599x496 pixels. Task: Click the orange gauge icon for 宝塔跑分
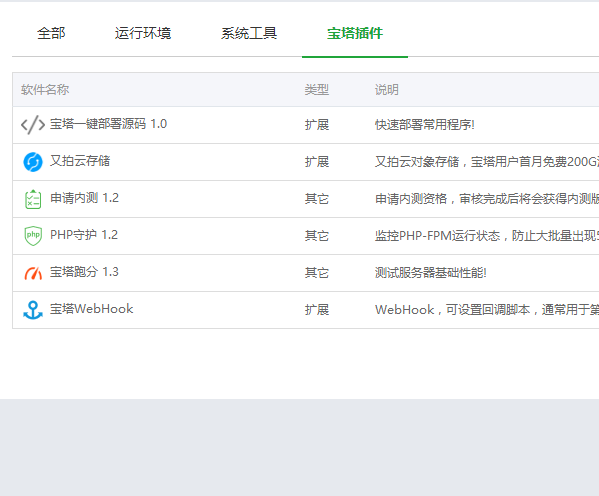click(x=33, y=273)
